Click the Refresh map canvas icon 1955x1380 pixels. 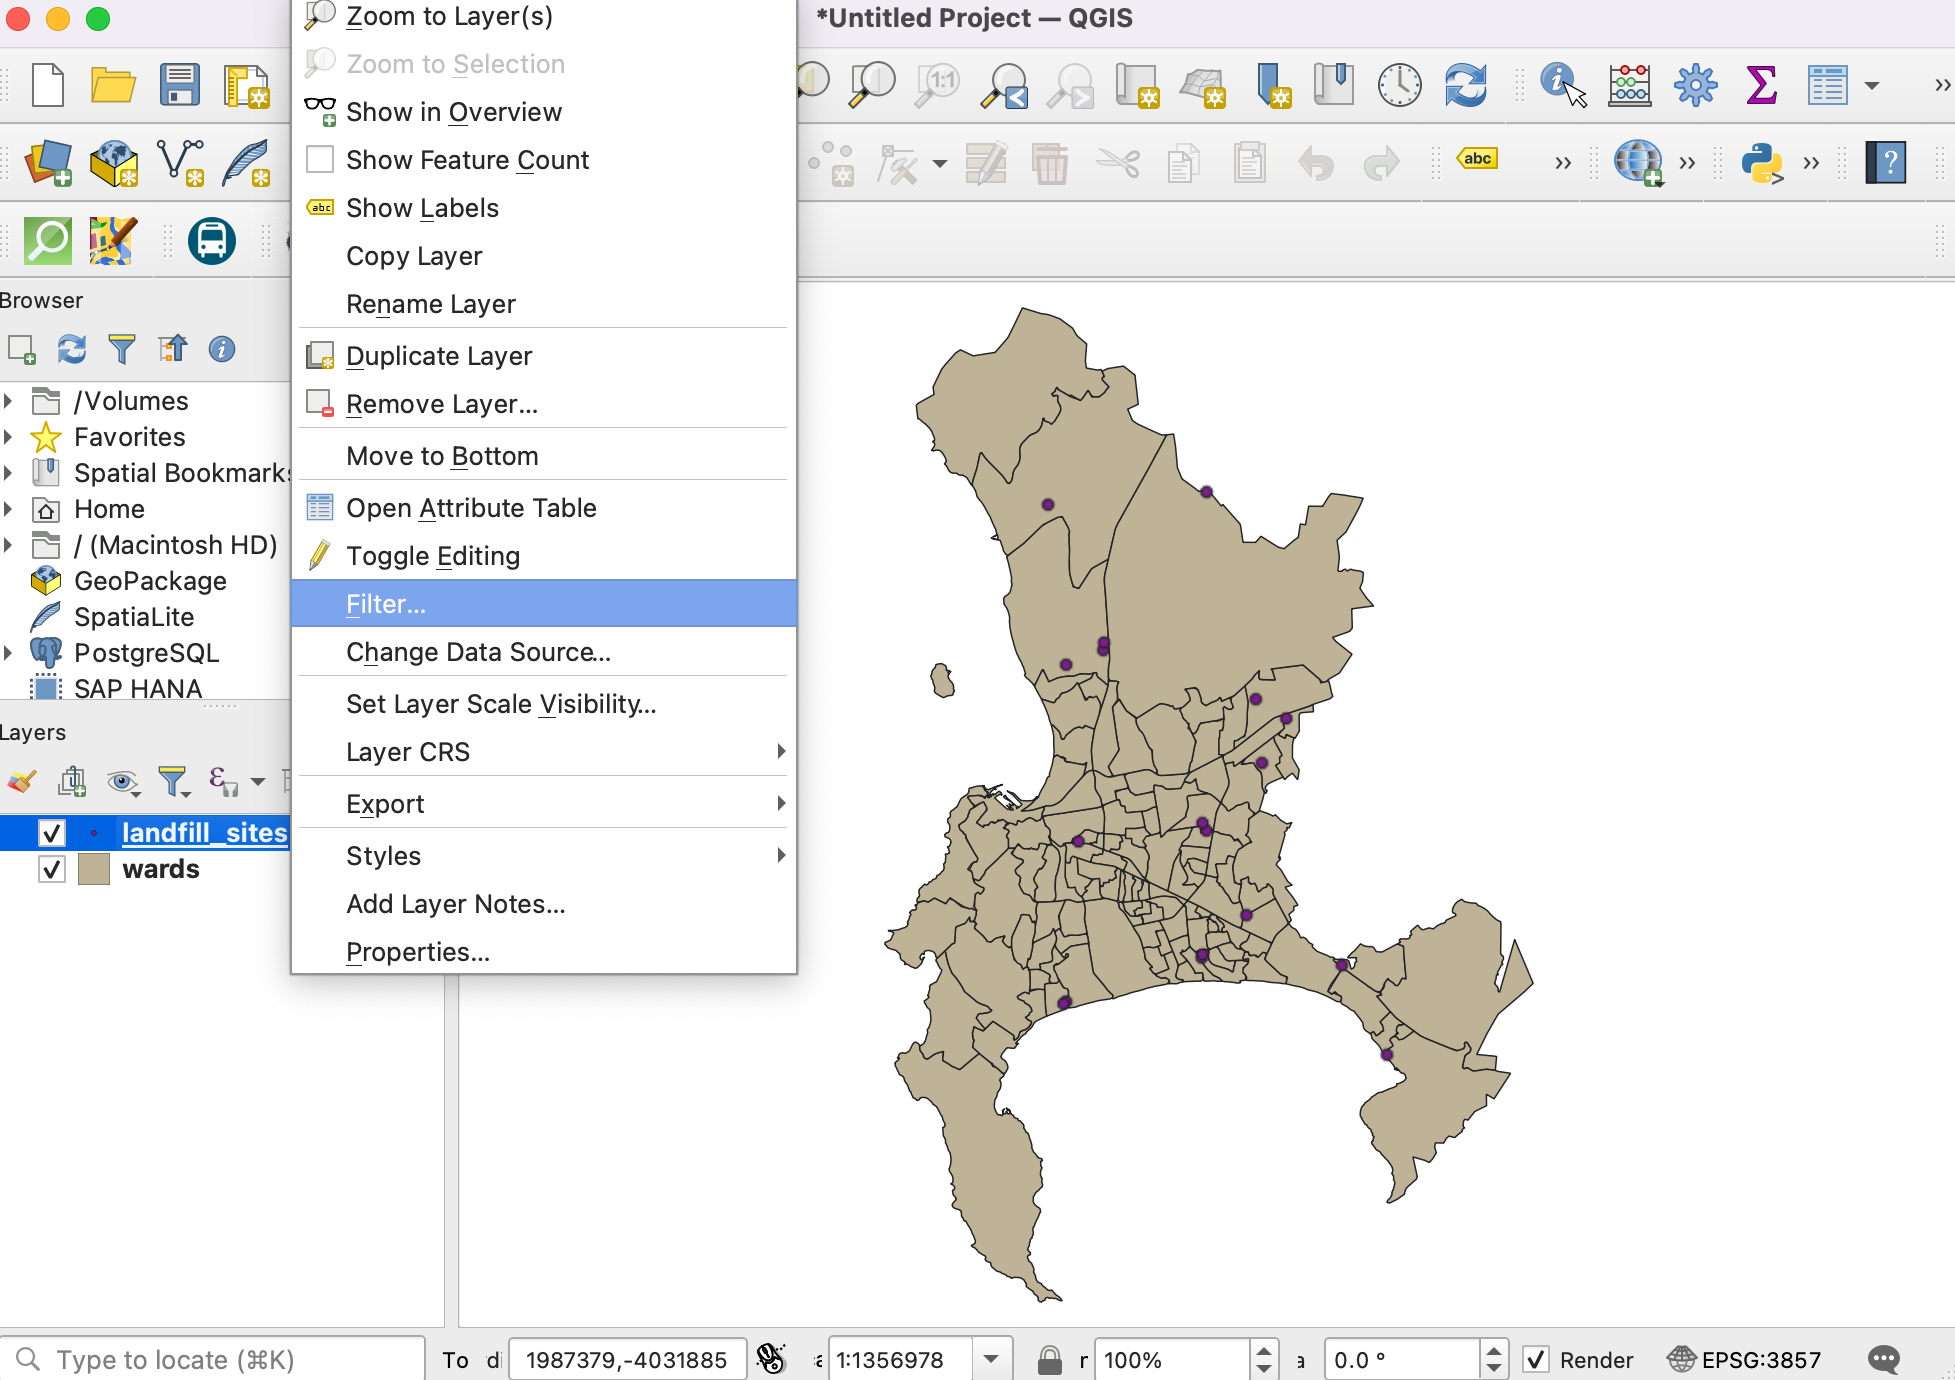point(1465,85)
